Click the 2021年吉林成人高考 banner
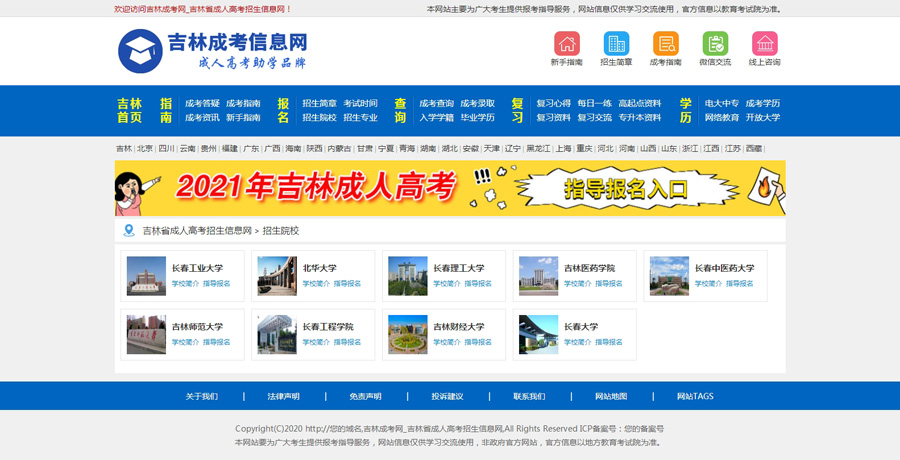The height and width of the screenshot is (460, 900). pos(450,188)
